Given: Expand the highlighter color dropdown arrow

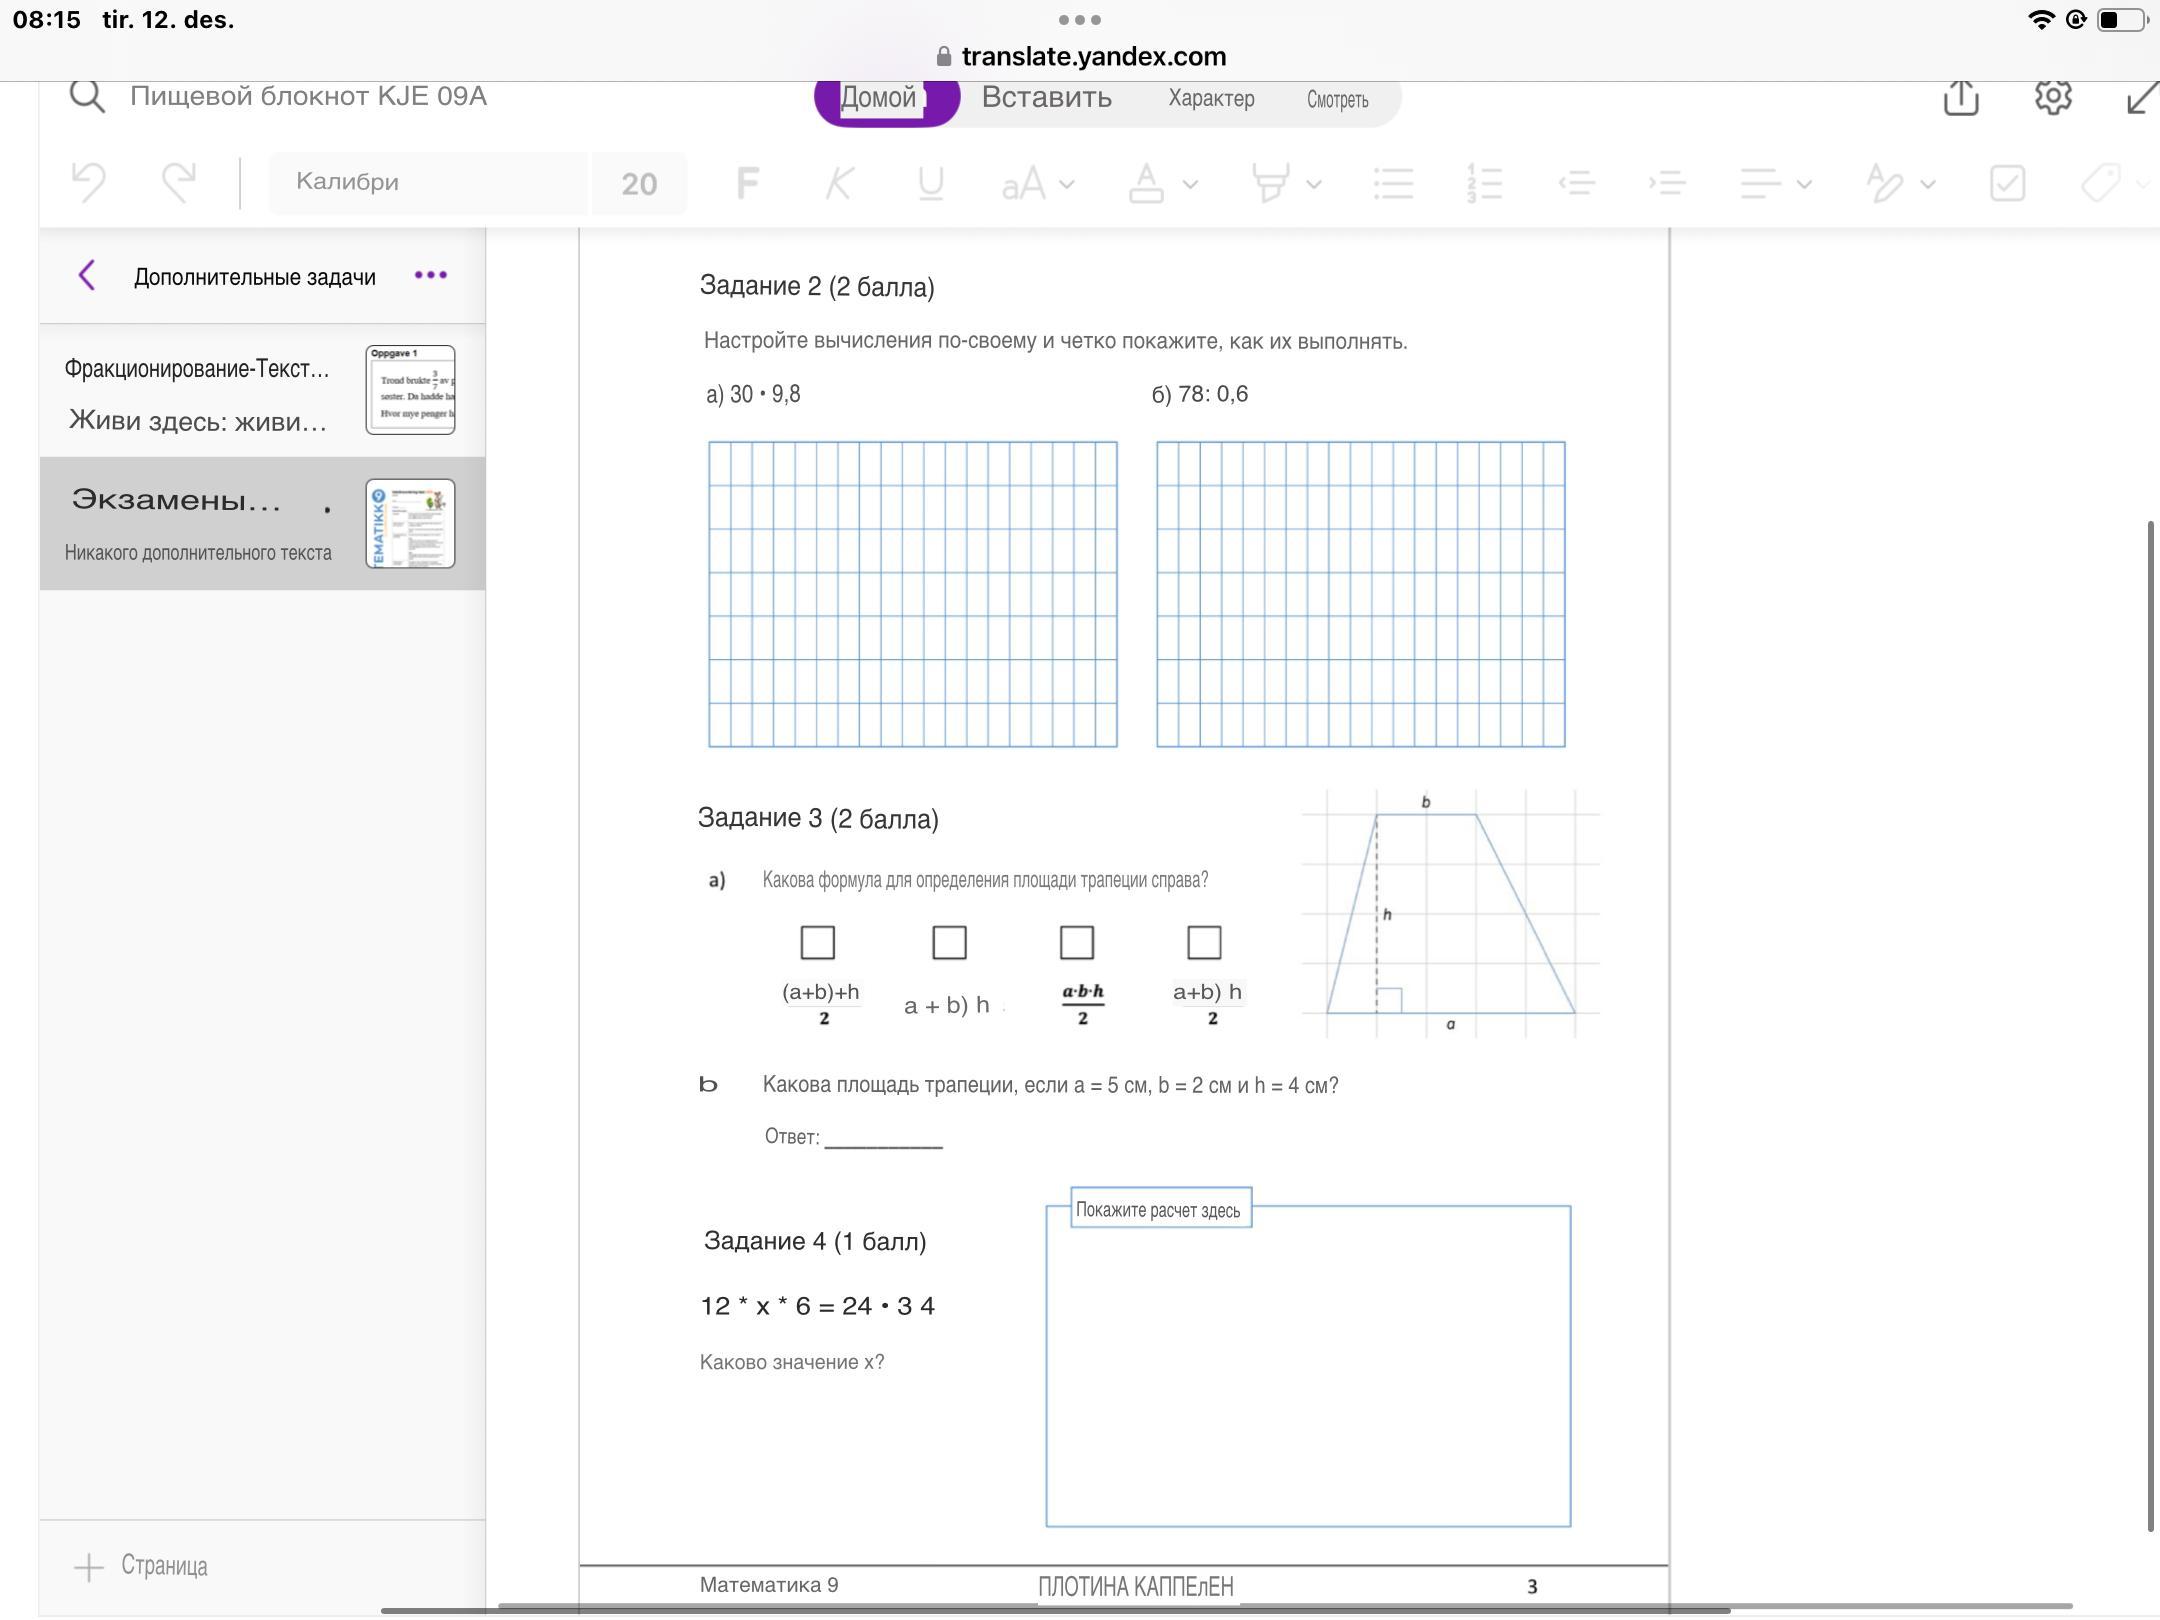Looking at the screenshot, I should coord(1314,184).
